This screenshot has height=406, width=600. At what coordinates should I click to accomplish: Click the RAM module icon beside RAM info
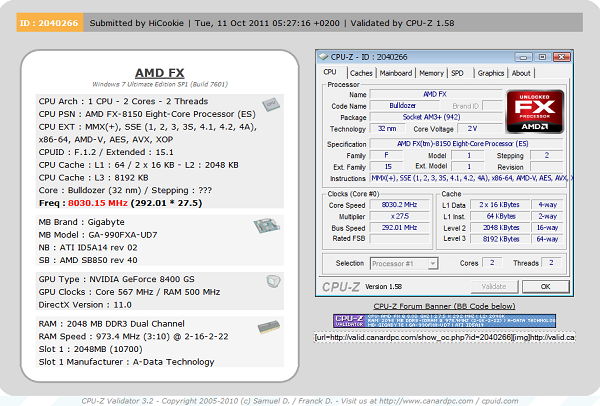(x=269, y=327)
